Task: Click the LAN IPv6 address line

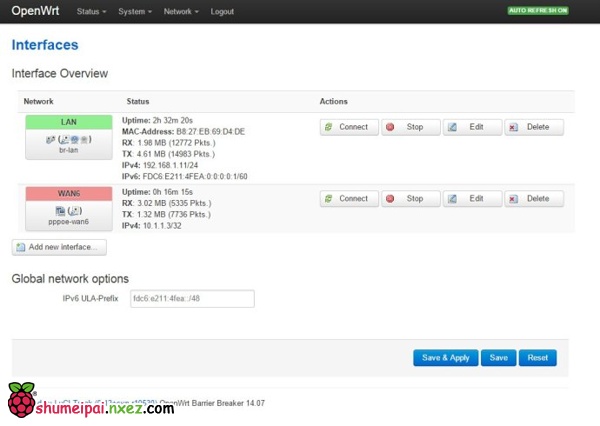Action: coord(184,176)
